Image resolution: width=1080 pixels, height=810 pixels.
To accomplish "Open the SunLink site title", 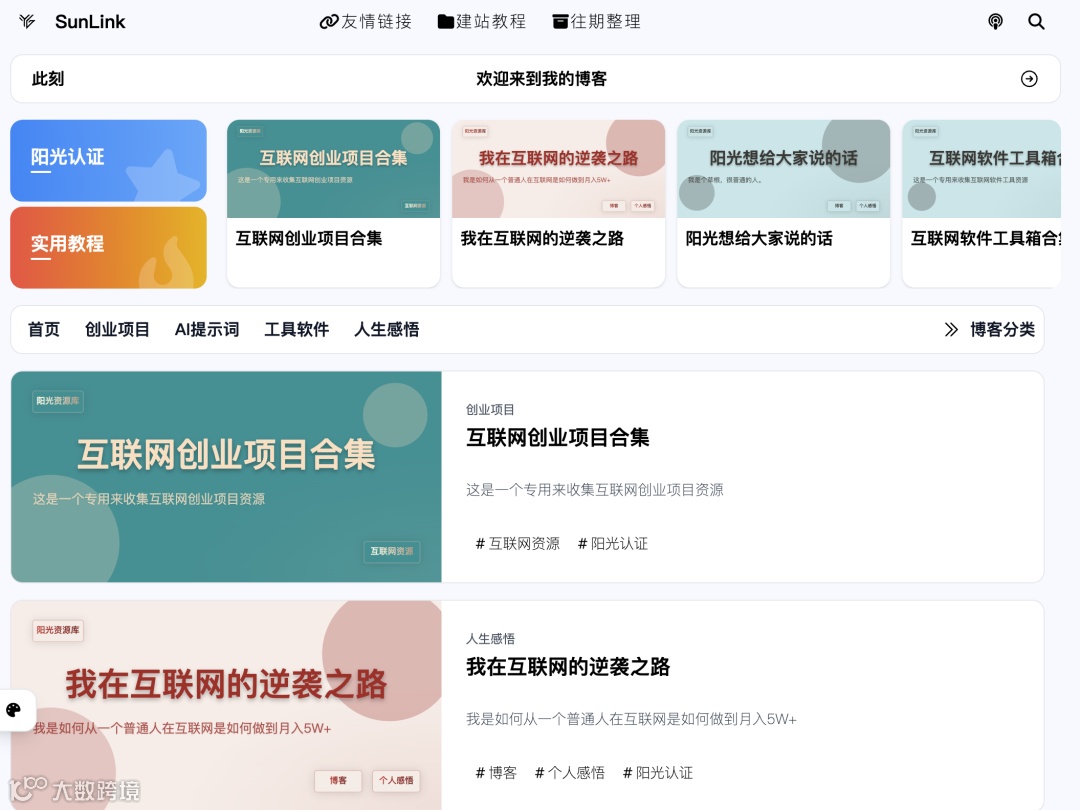I will click(90, 22).
